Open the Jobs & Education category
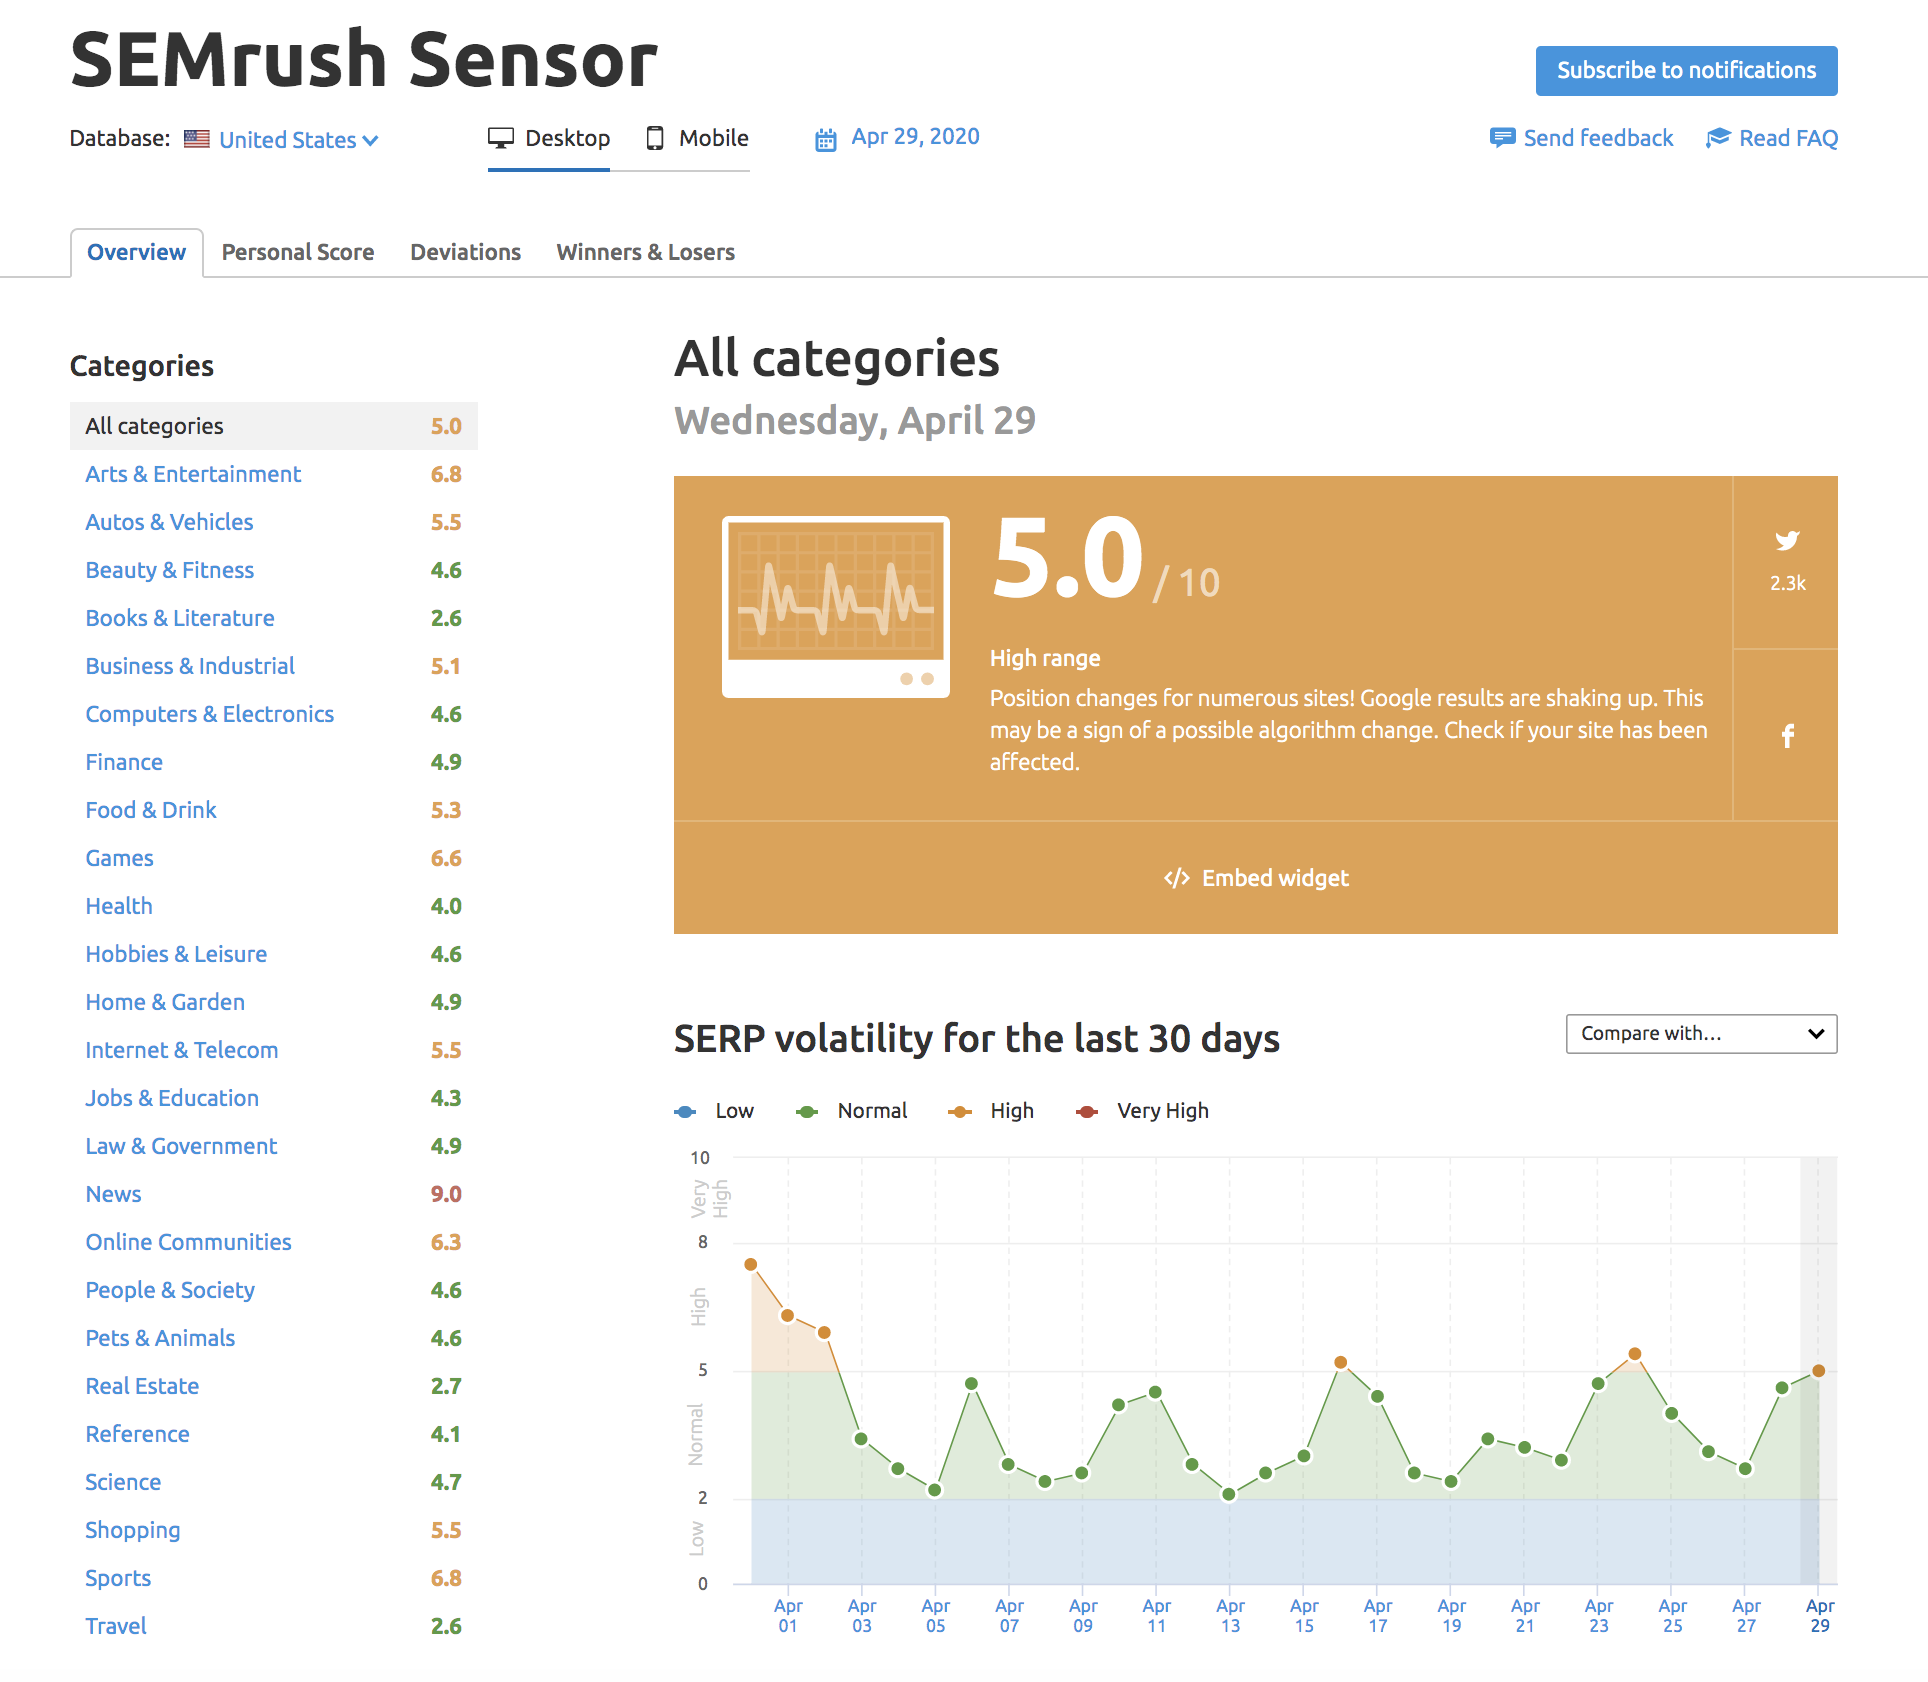The height and width of the screenshot is (1682, 1928). [172, 1098]
